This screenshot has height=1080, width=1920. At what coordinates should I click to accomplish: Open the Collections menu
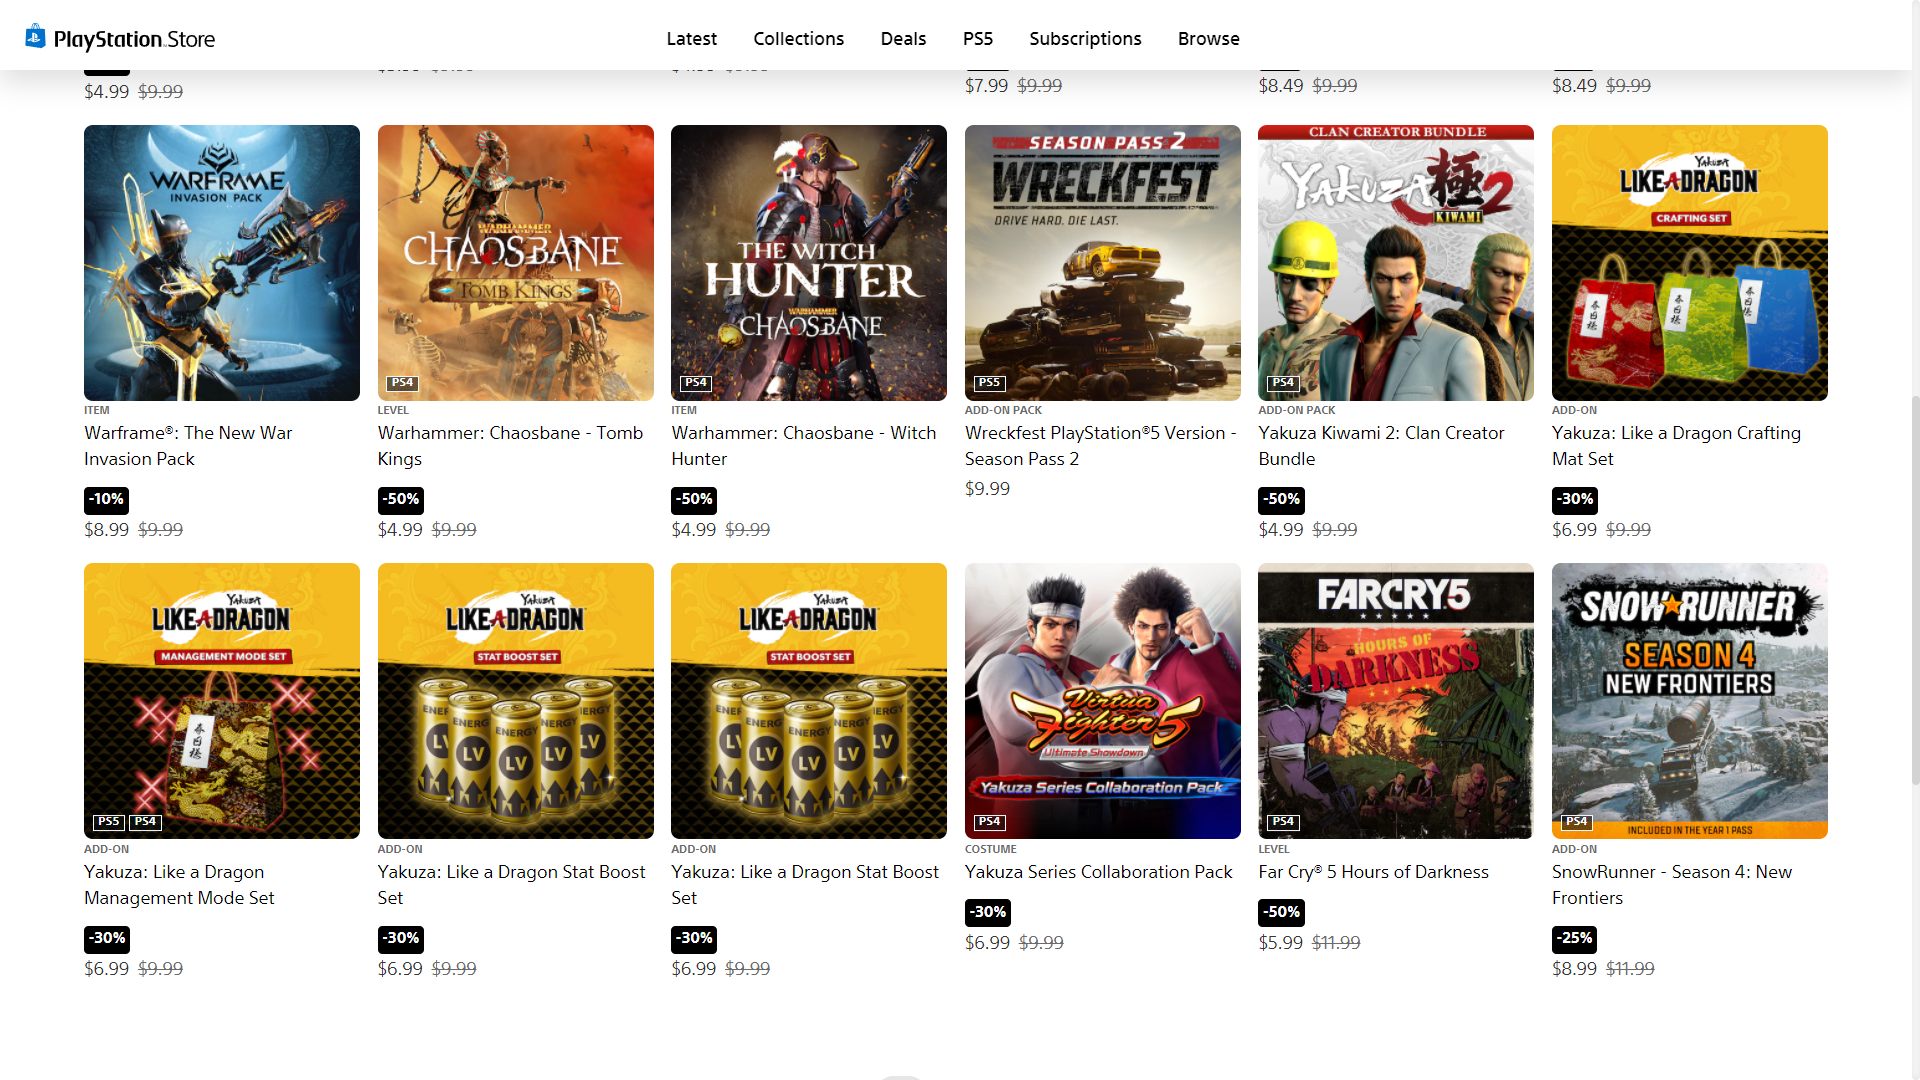pyautogui.click(x=798, y=39)
